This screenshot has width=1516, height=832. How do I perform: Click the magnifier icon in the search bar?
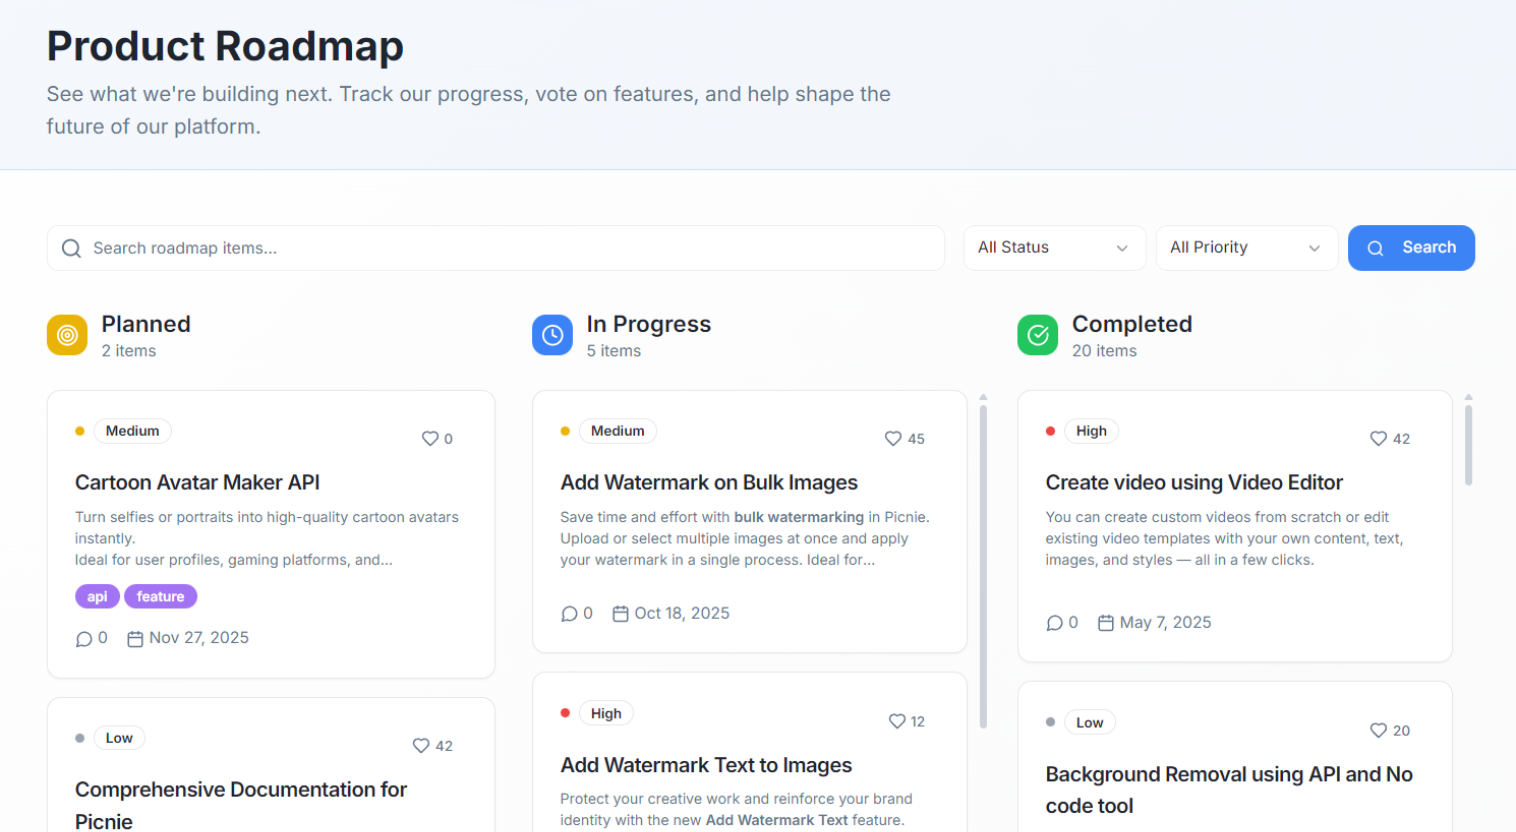tap(71, 247)
